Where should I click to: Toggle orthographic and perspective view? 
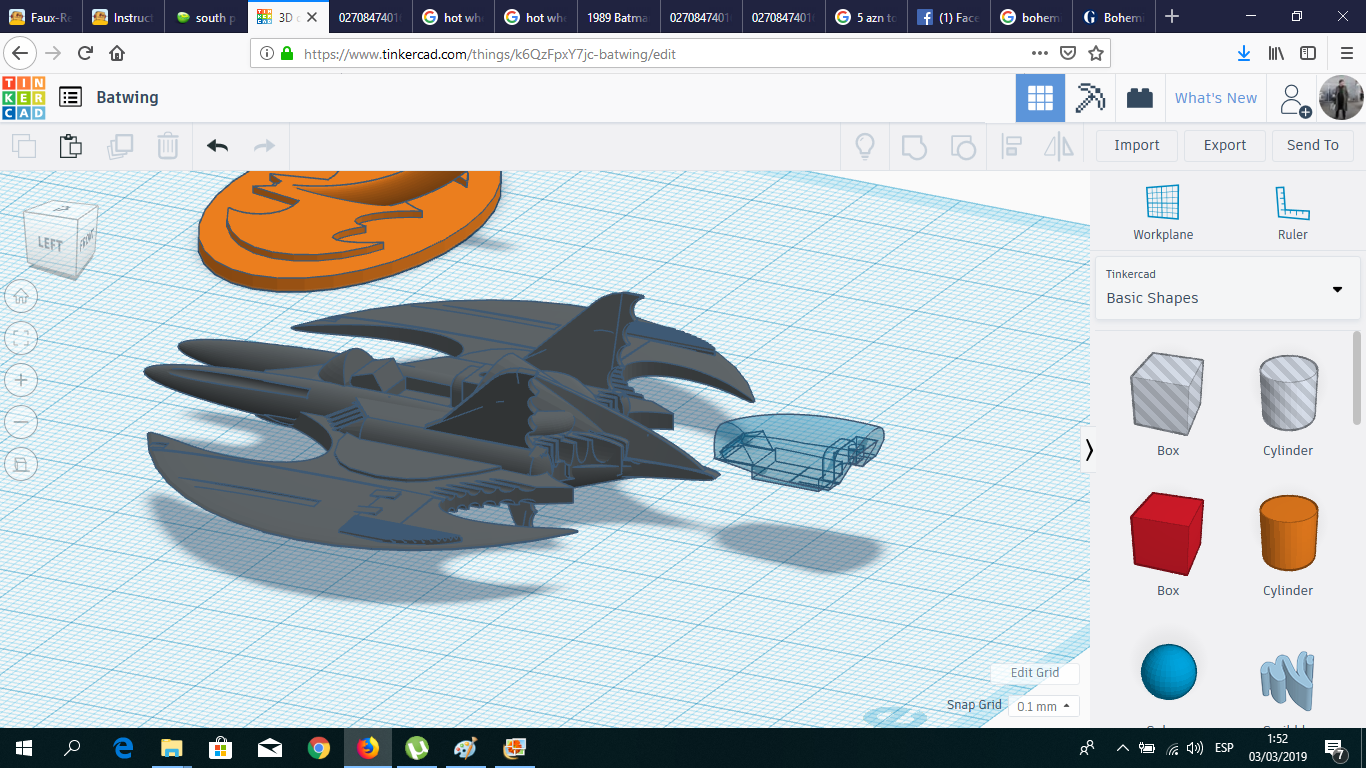point(22,464)
